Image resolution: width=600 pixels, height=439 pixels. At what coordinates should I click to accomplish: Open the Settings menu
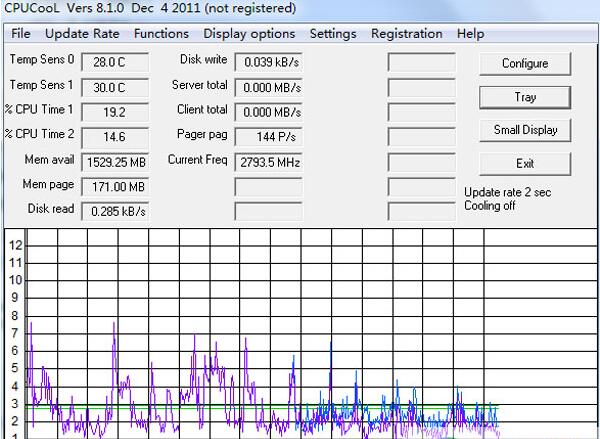pyautogui.click(x=333, y=34)
